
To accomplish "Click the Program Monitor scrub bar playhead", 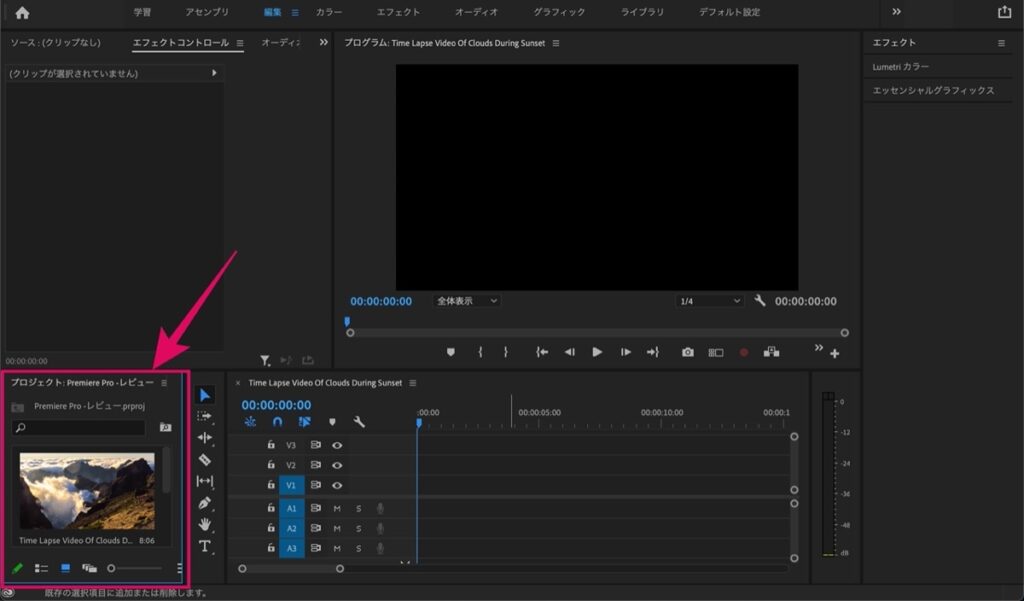I will coord(347,321).
